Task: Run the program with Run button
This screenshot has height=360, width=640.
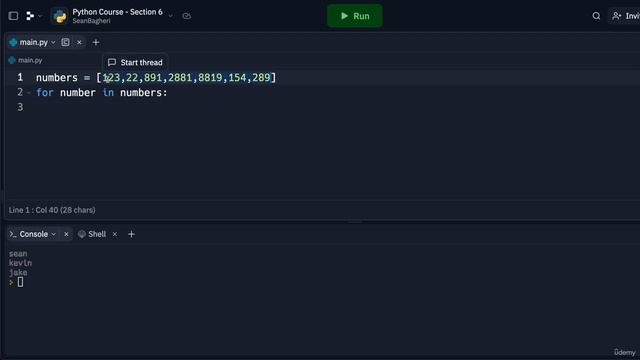Action: pyautogui.click(x=355, y=16)
